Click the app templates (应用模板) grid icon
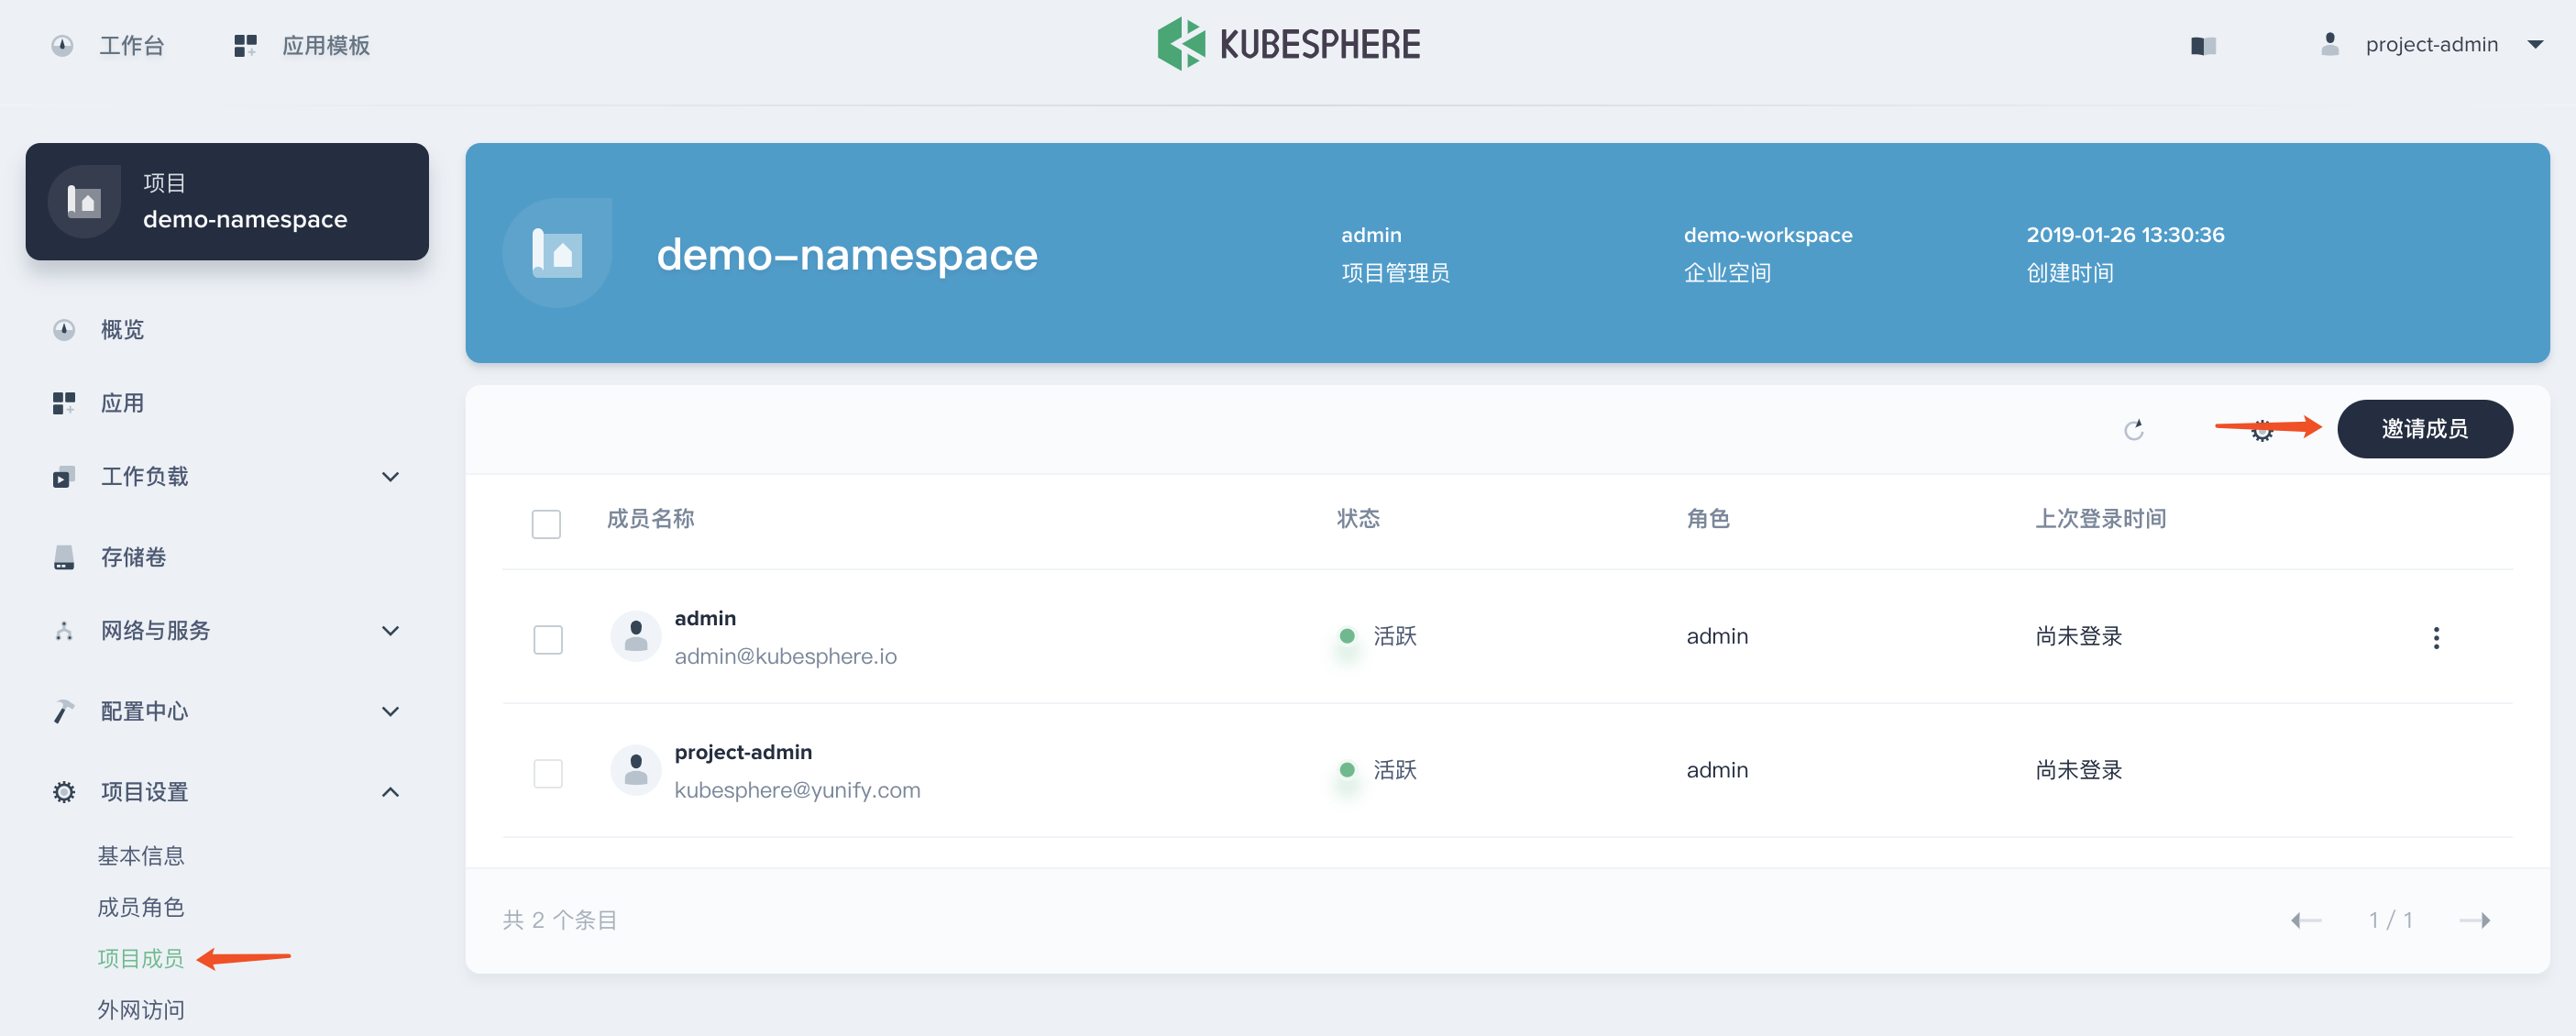The image size is (2576, 1036). point(245,46)
